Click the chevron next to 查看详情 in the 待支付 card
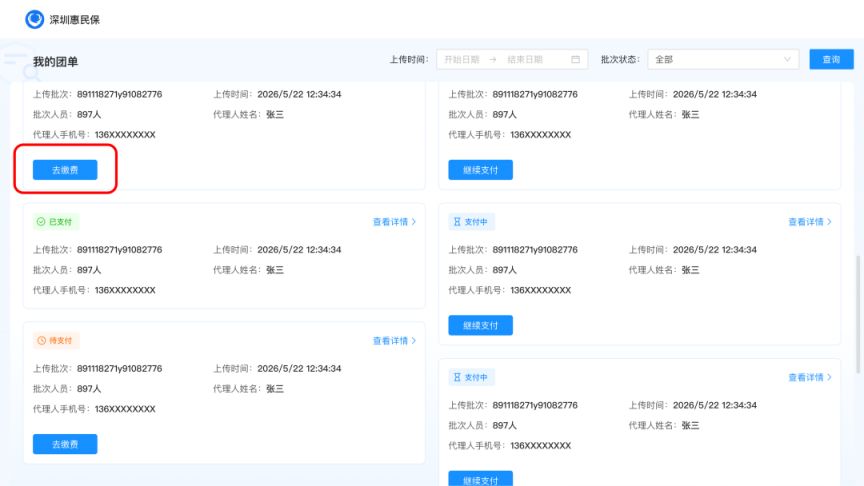Screen dimensions: 864x486 point(413,341)
